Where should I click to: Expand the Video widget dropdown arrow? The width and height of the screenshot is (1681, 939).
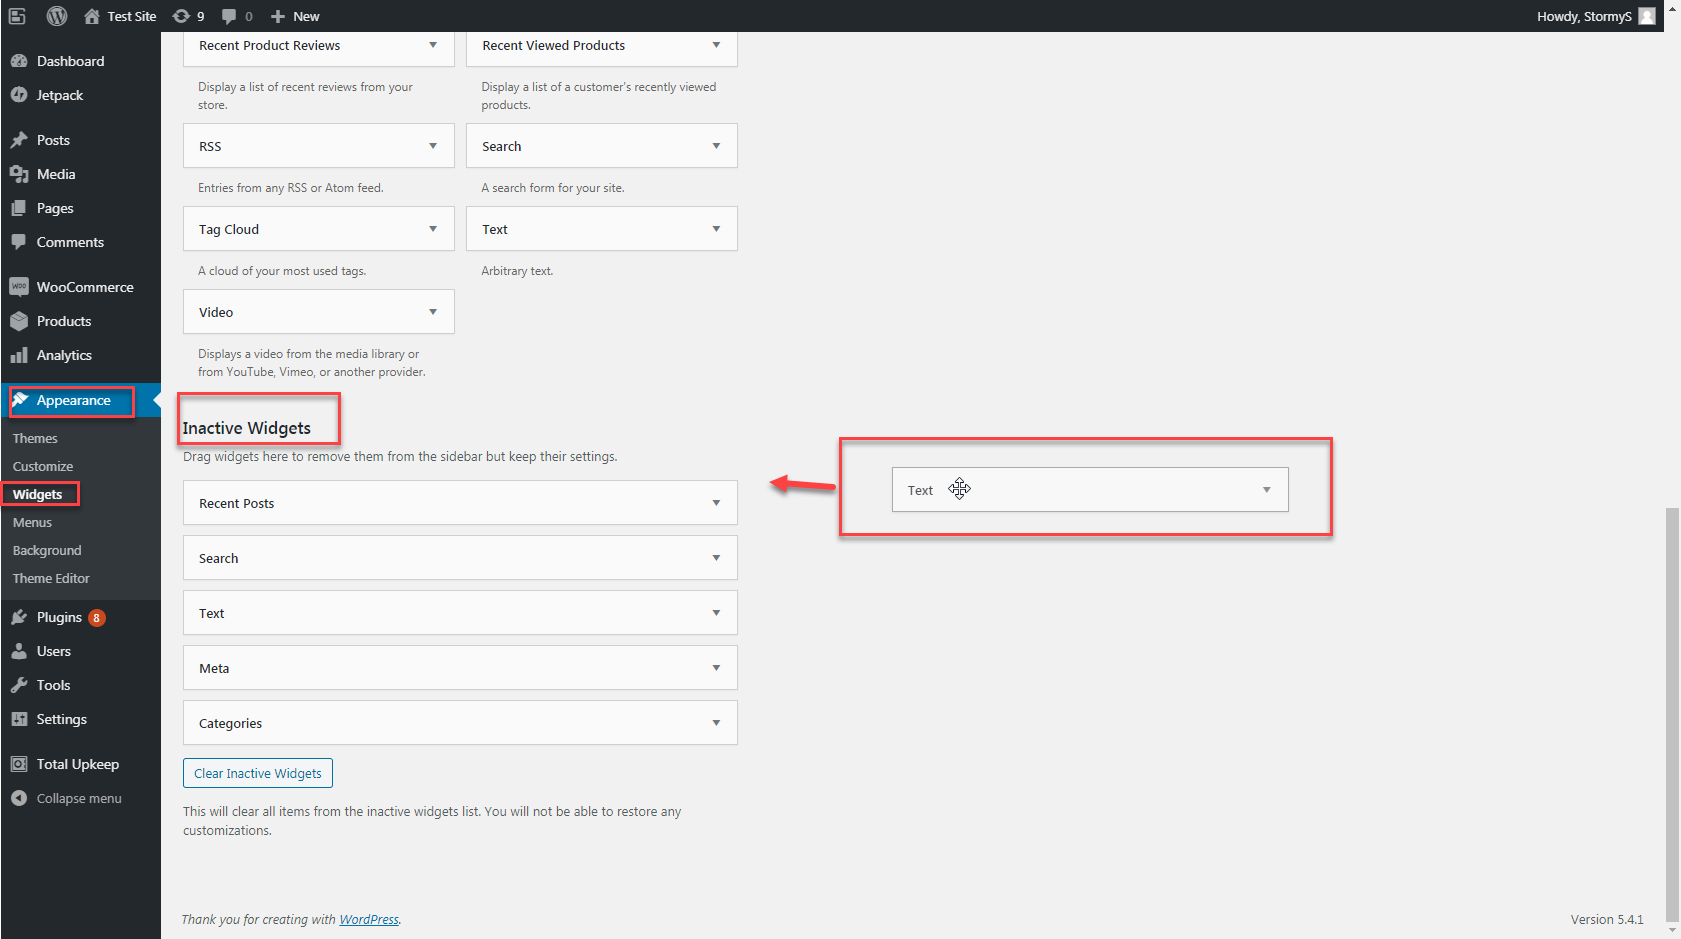pyautogui.click(x=433, y=312)
